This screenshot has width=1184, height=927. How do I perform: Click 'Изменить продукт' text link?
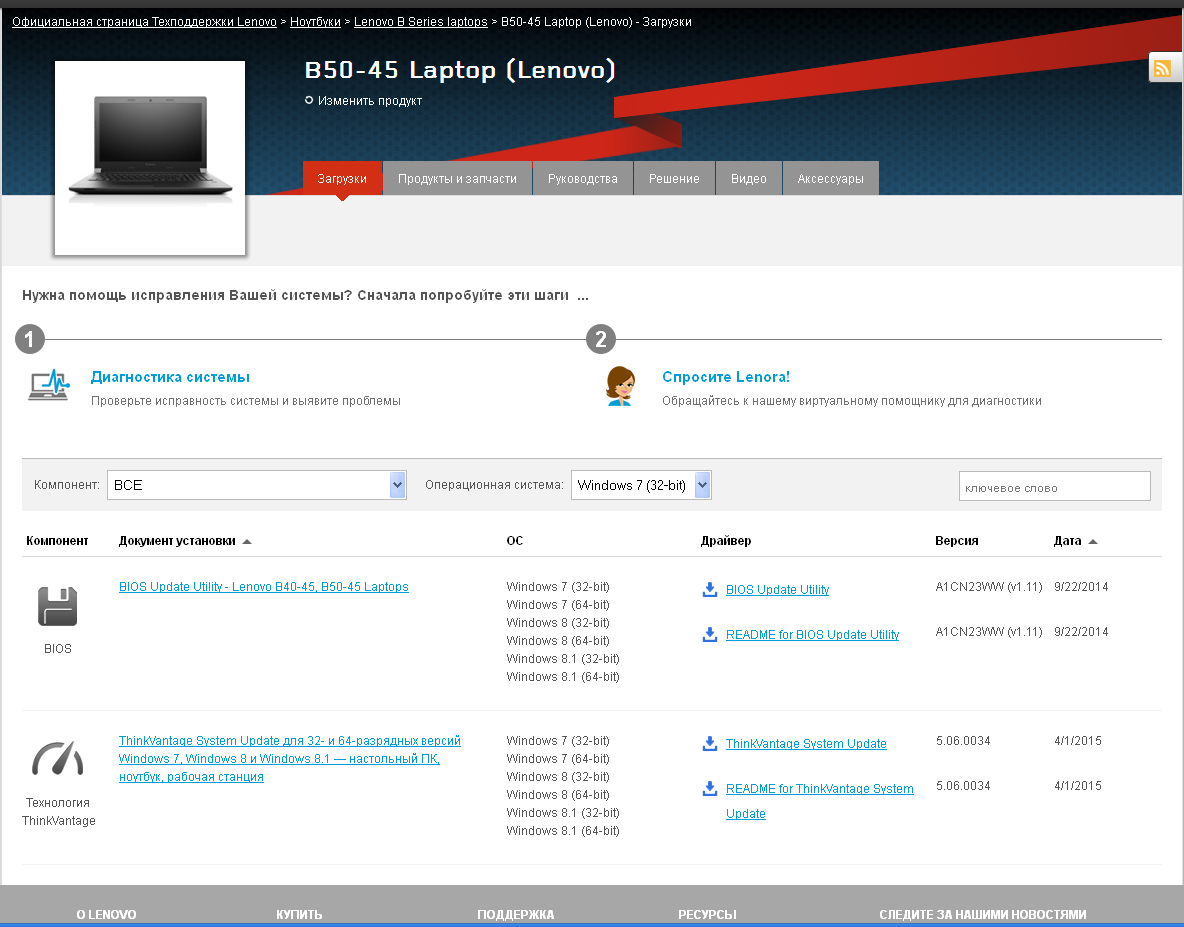[x=370, y=100]
